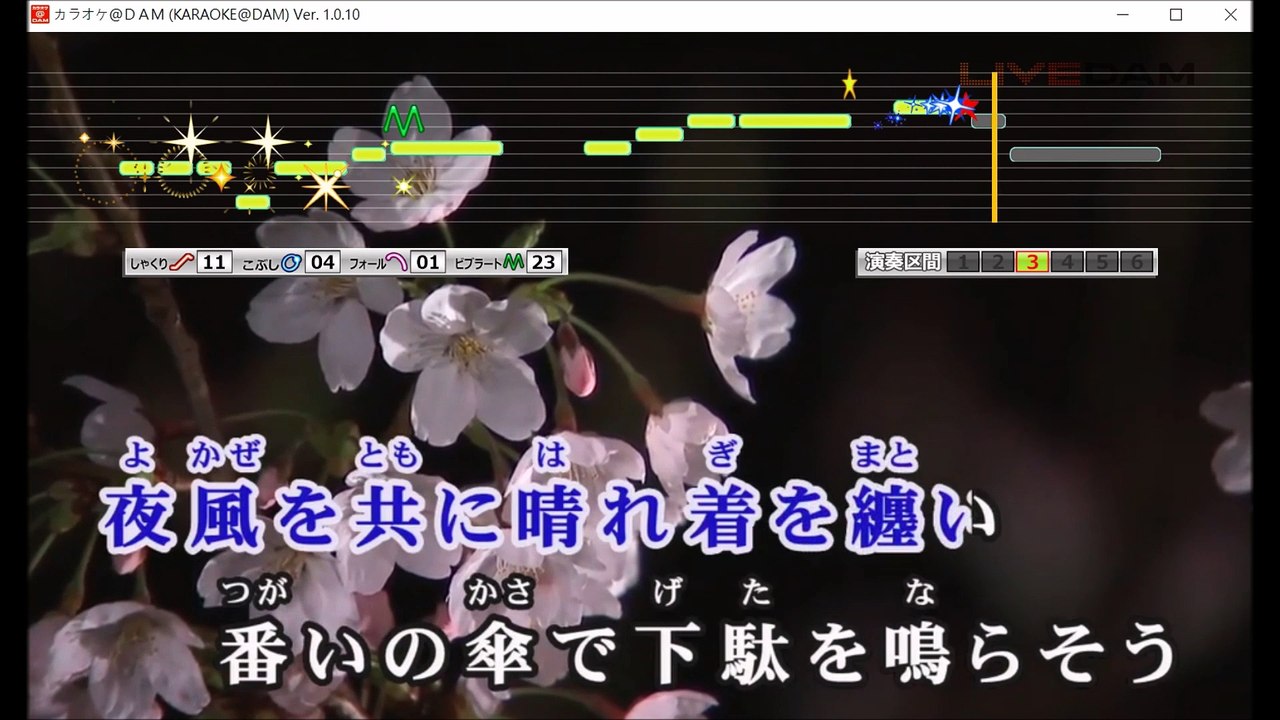1280x720 pixels.
Task: Click the purple フォール curve icon
Action: (x=396, y=263)
